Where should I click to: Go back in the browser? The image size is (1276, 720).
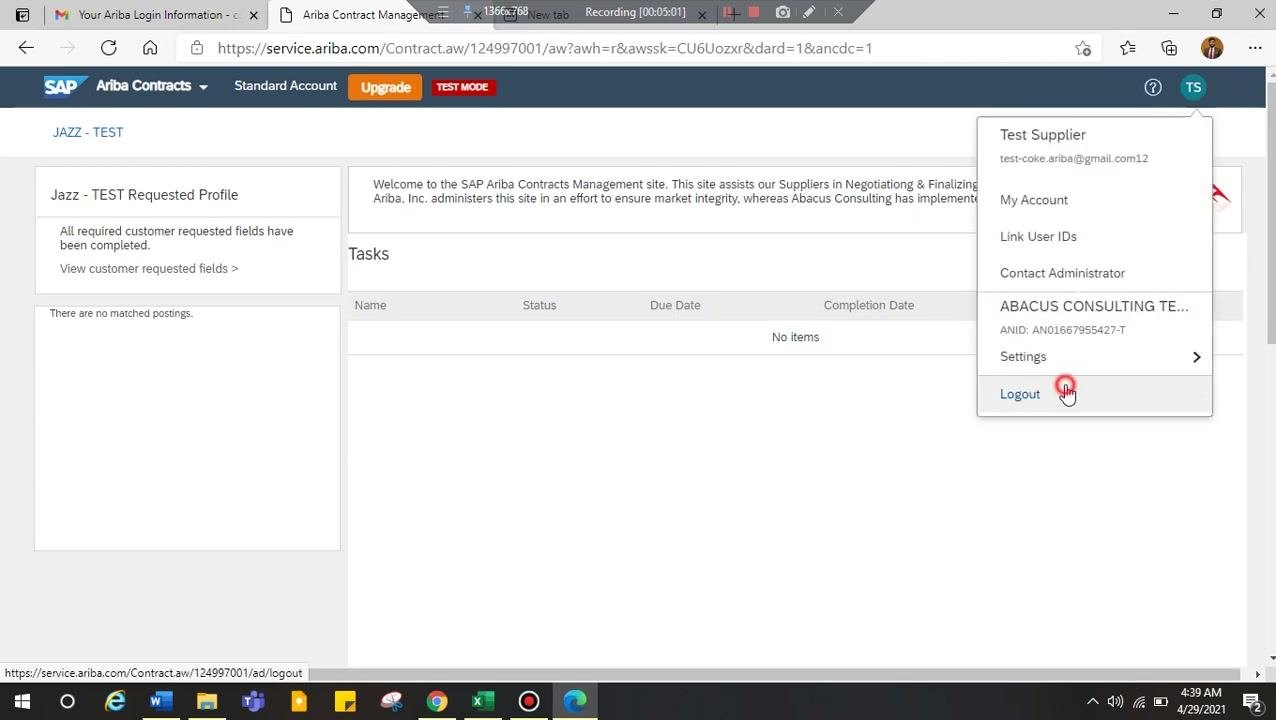point(26,48)
